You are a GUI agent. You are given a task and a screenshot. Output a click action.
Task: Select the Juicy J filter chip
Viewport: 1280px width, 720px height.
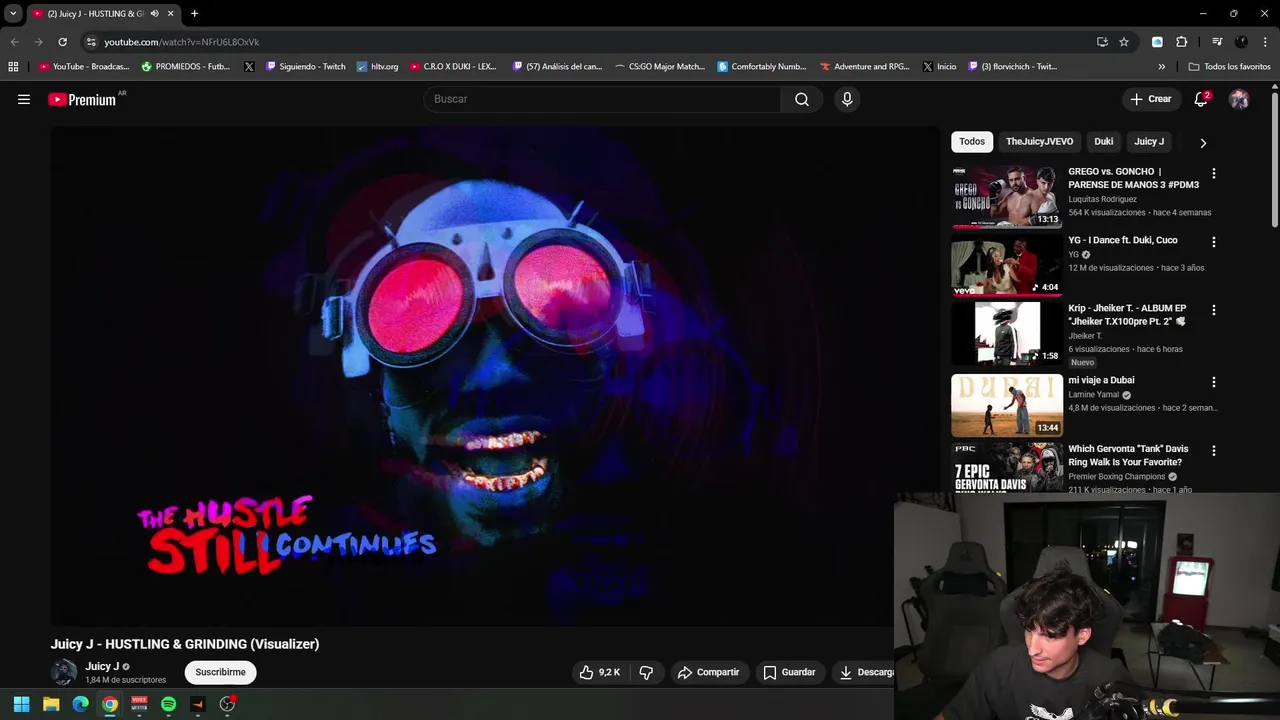(x=1149, y=142)
